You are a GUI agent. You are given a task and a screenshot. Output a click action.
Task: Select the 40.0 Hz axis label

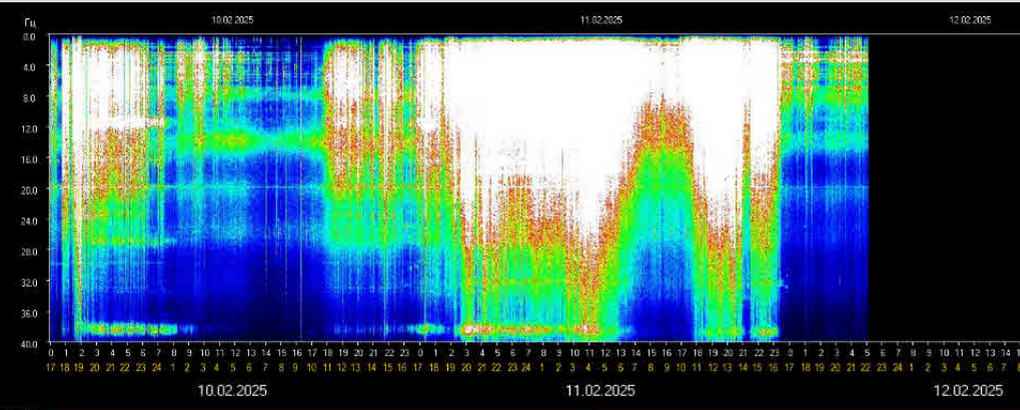click(29, 342)
